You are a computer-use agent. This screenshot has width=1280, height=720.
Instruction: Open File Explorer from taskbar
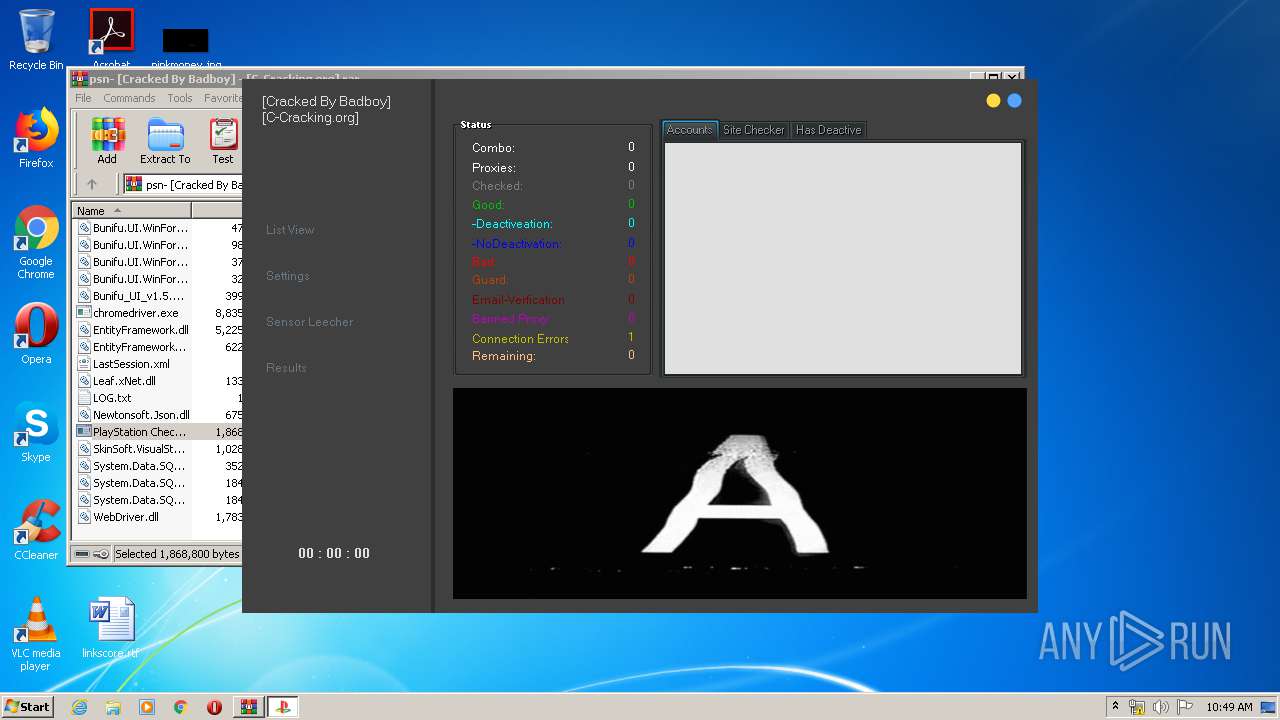113,707
